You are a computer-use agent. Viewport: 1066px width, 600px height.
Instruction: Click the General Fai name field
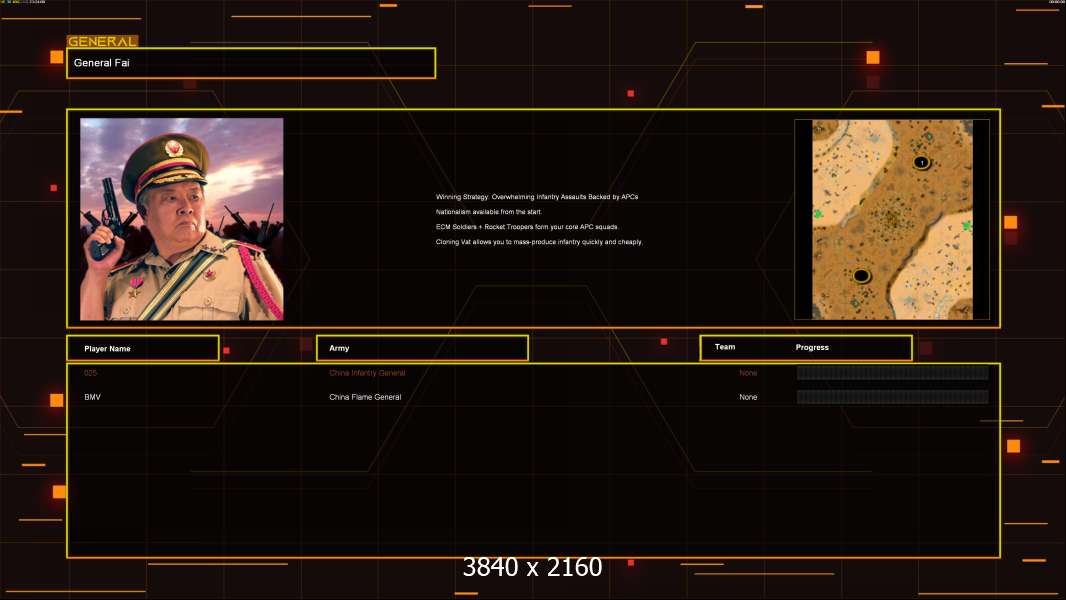pyautogui.click(x=251, y=63)
